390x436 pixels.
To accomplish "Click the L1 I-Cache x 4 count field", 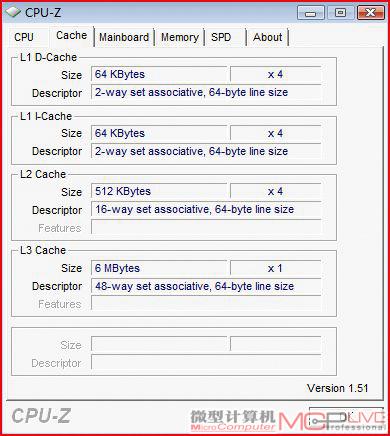I will 276,133.
